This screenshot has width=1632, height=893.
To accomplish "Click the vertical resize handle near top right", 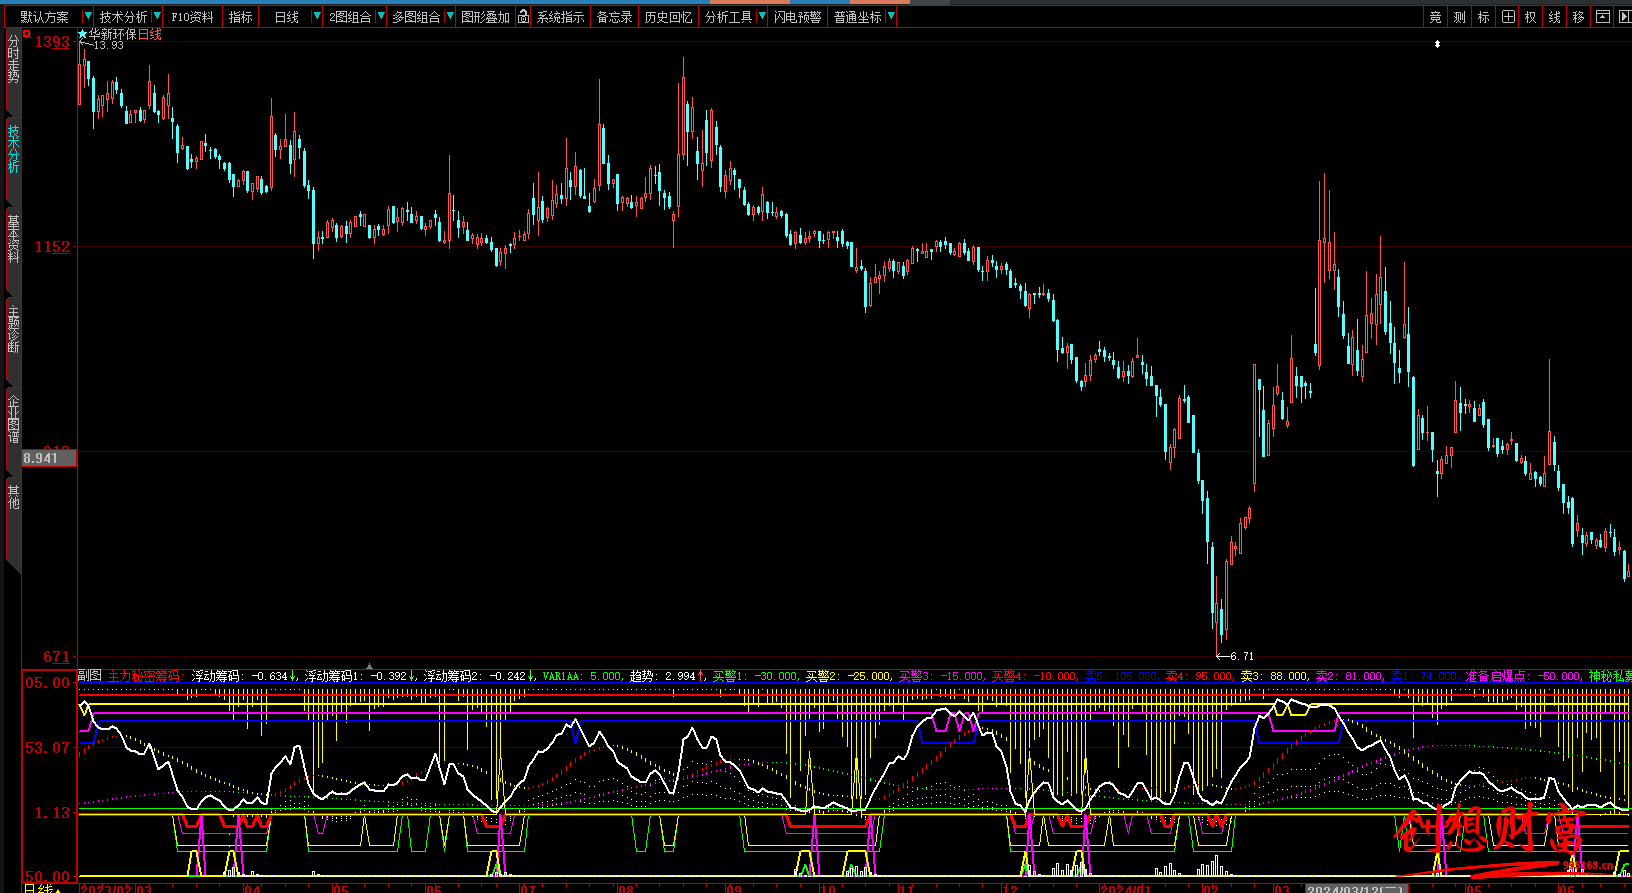I will (x=1437, y=44).
